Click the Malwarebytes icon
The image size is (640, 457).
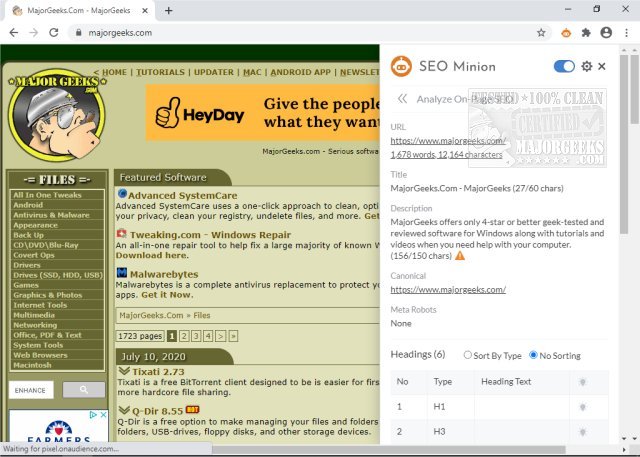[122, 273]
